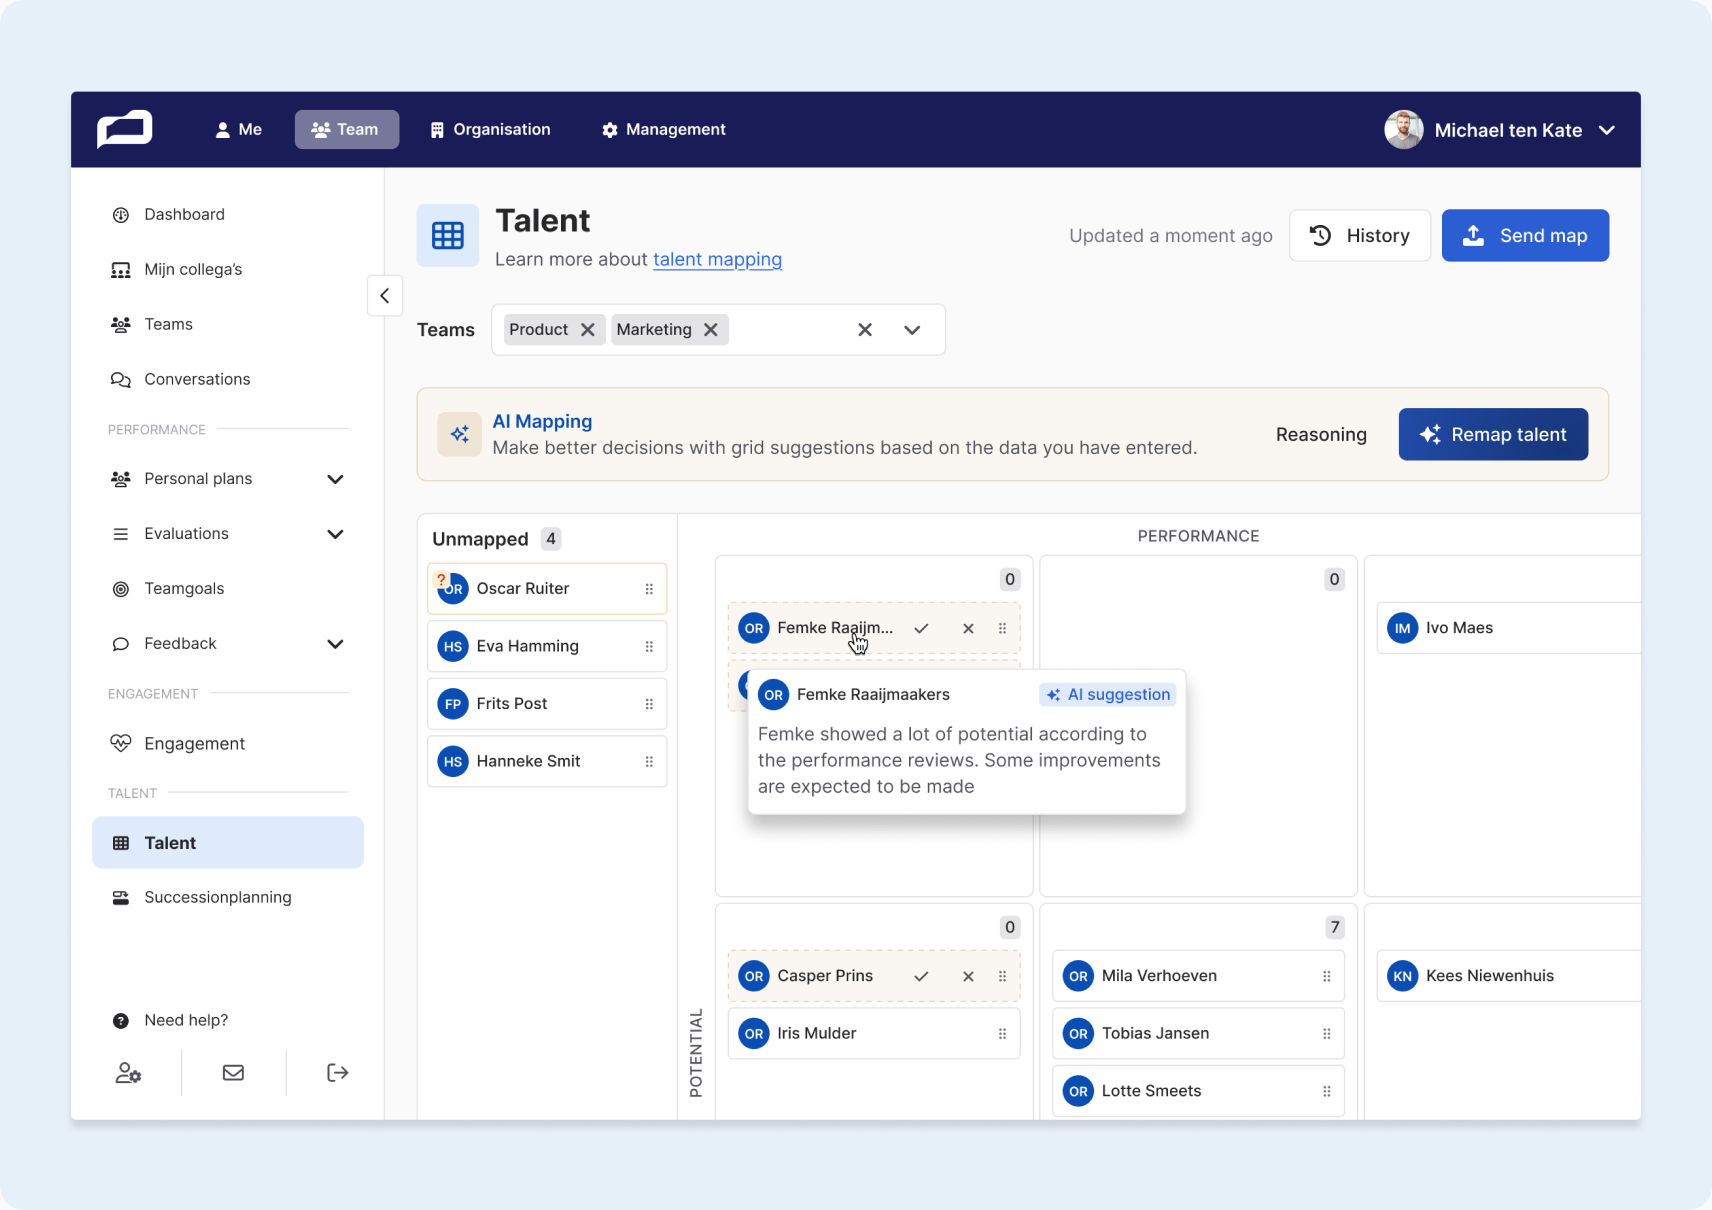
Task: Open the talent mapping link
Action: point(717,260)
